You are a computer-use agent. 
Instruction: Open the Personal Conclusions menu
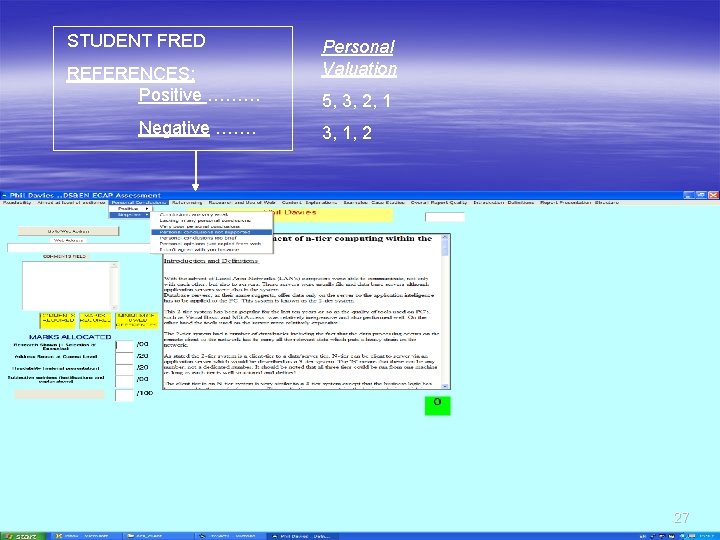139,202
